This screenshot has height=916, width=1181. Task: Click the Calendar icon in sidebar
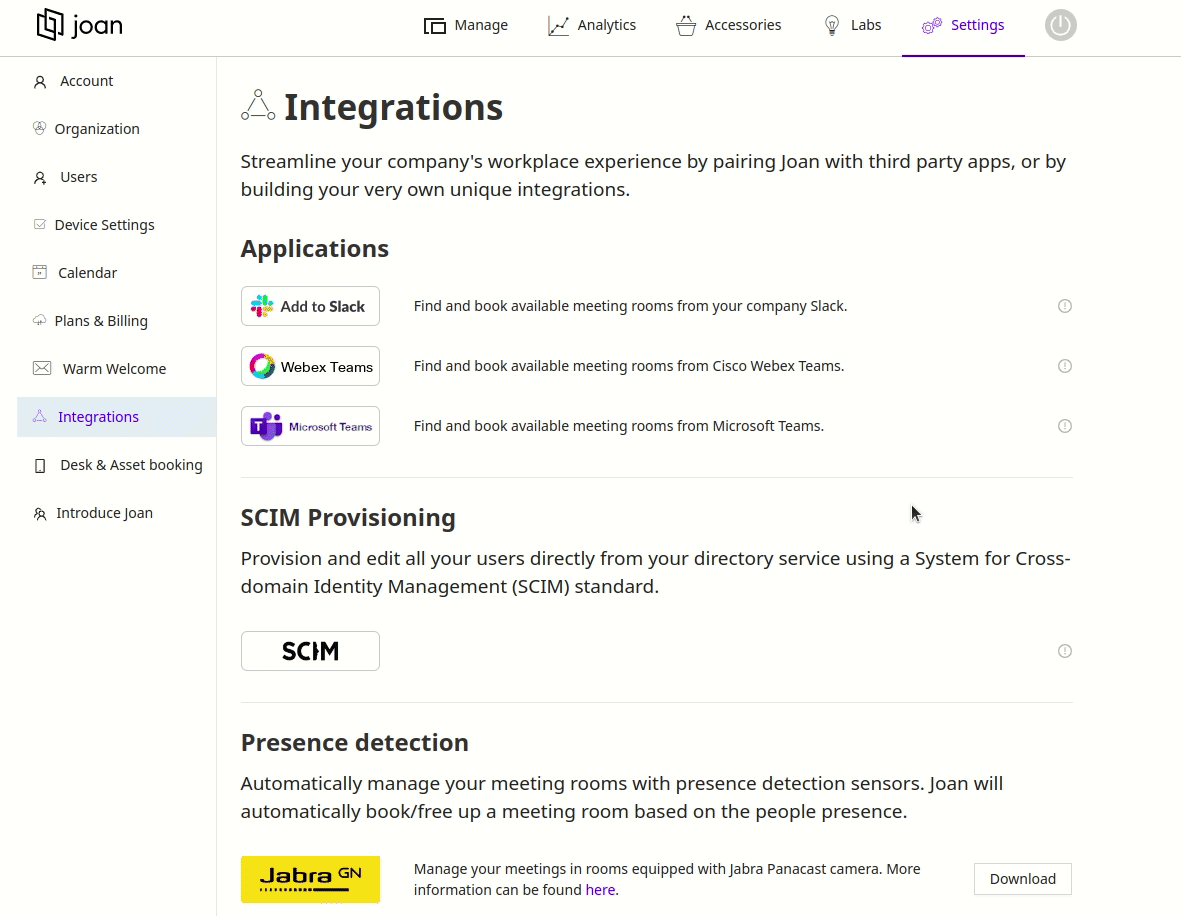[40, 272]
